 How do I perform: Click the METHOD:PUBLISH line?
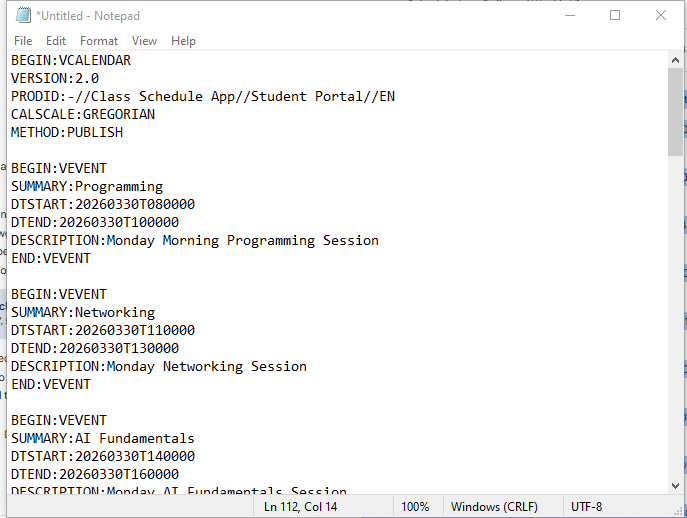67,132
